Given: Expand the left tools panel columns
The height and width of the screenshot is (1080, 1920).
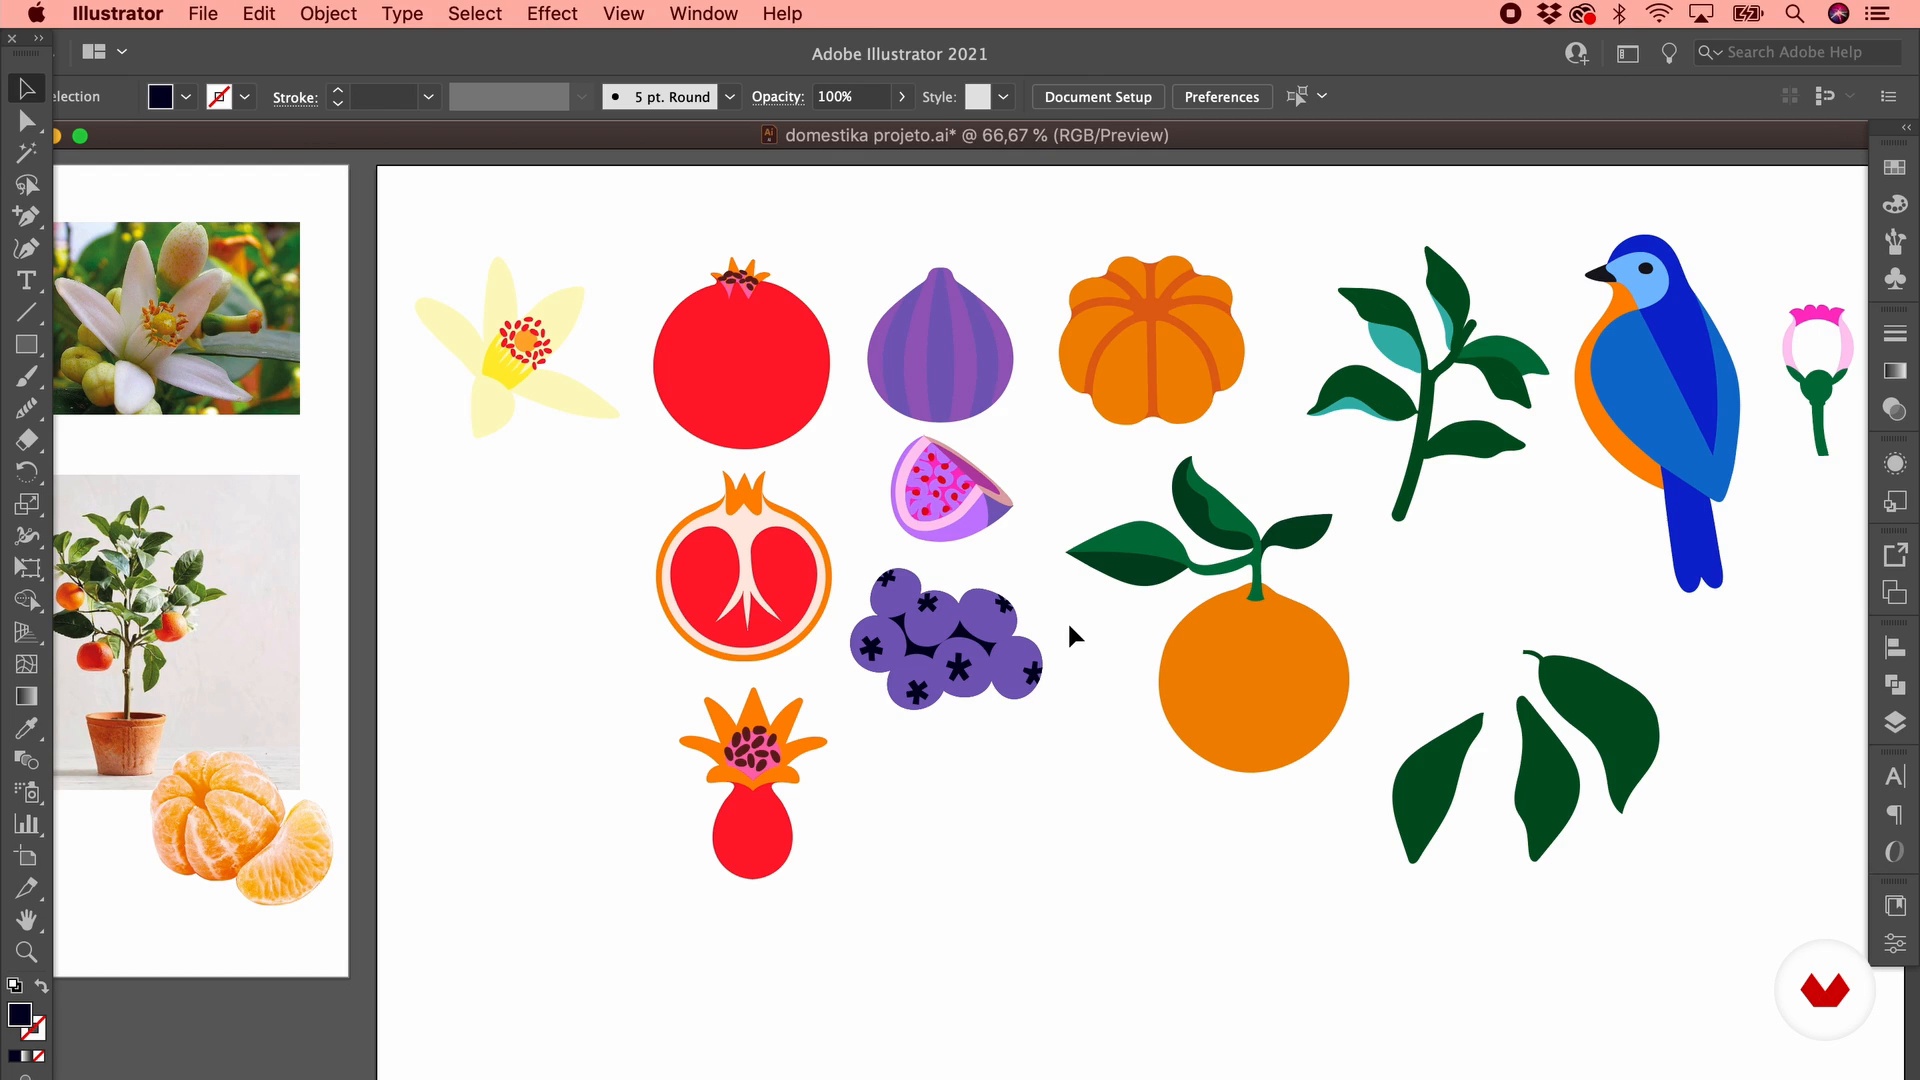Looking at the screenshot, I should pyautogui.click(x=39, y=39).
